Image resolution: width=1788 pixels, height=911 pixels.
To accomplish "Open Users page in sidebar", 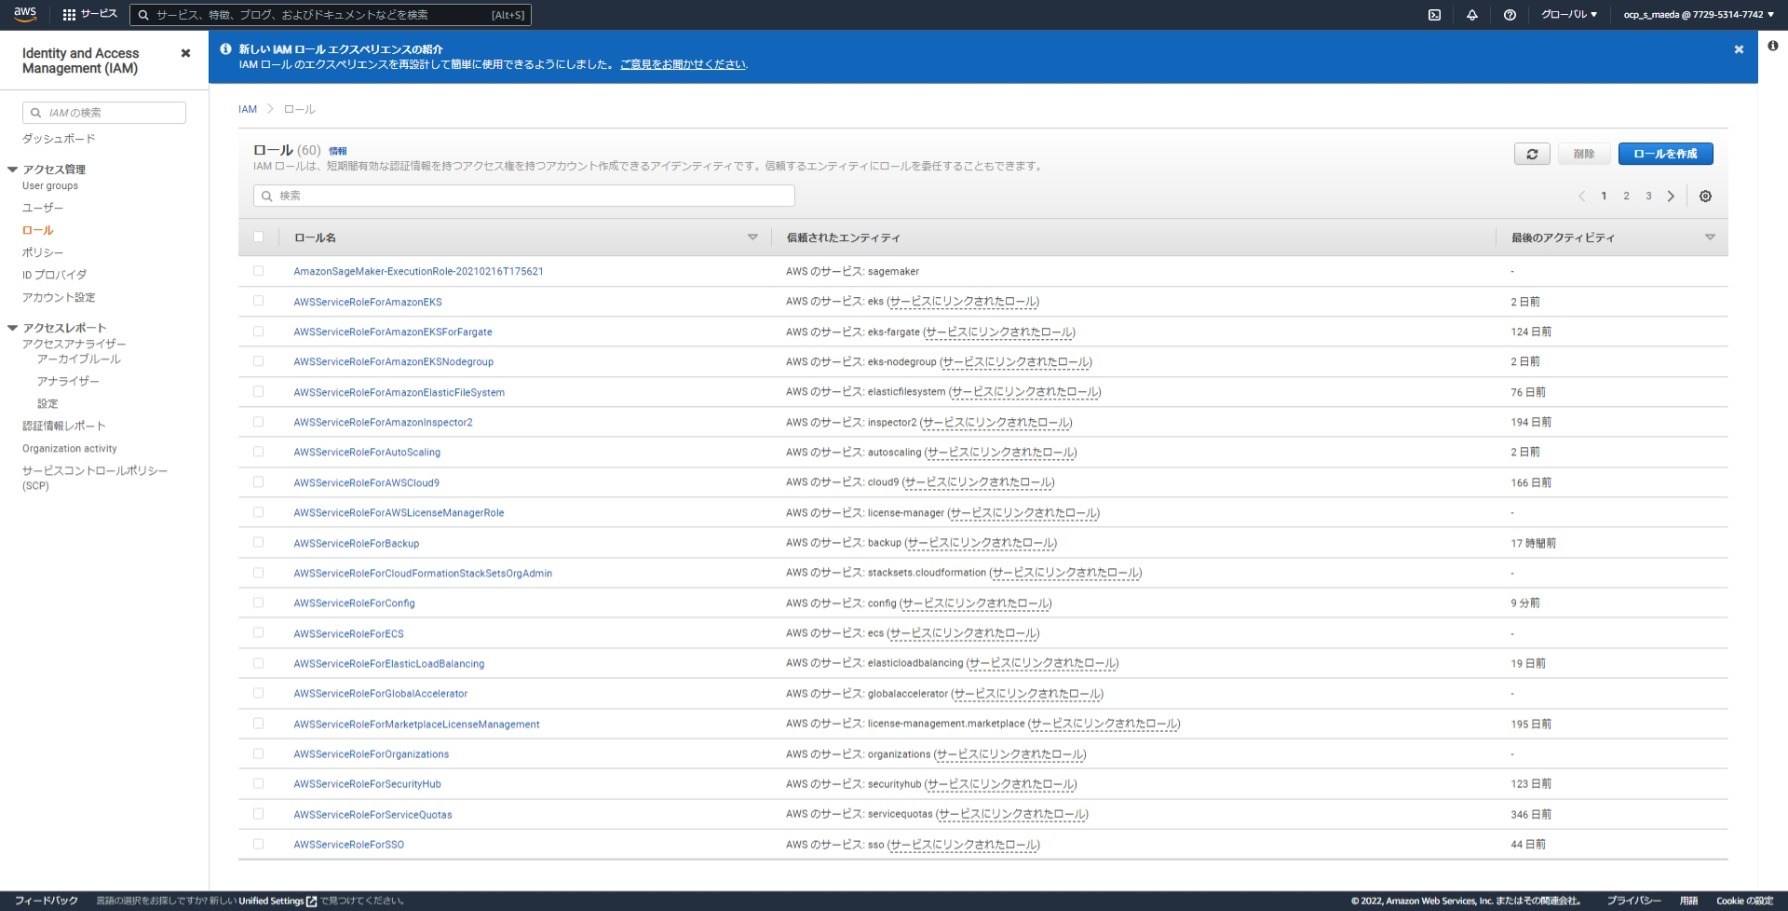I will pyautogui.click(x=43, y=208).
